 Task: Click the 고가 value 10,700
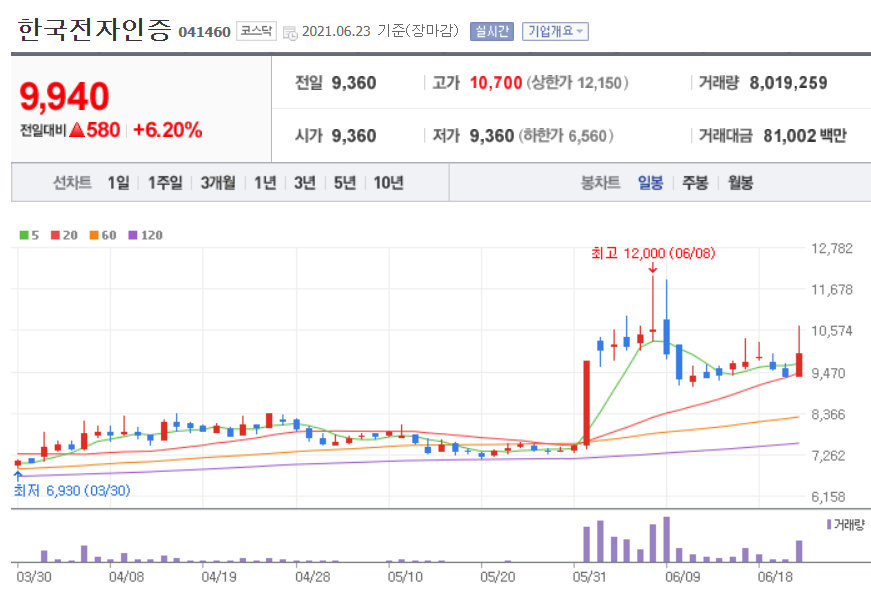click(x=496, y=83)
